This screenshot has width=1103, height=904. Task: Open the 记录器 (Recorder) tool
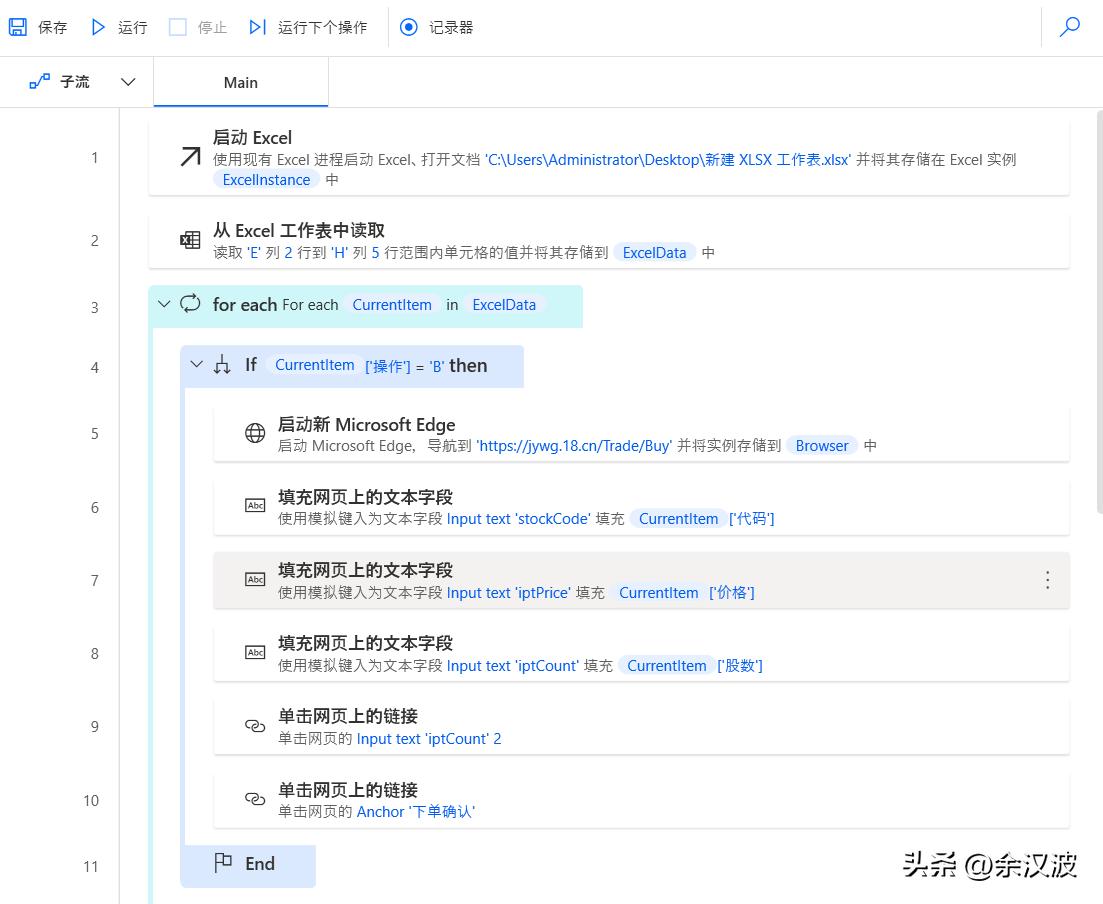pyautogui.click(x=408, y=27)
